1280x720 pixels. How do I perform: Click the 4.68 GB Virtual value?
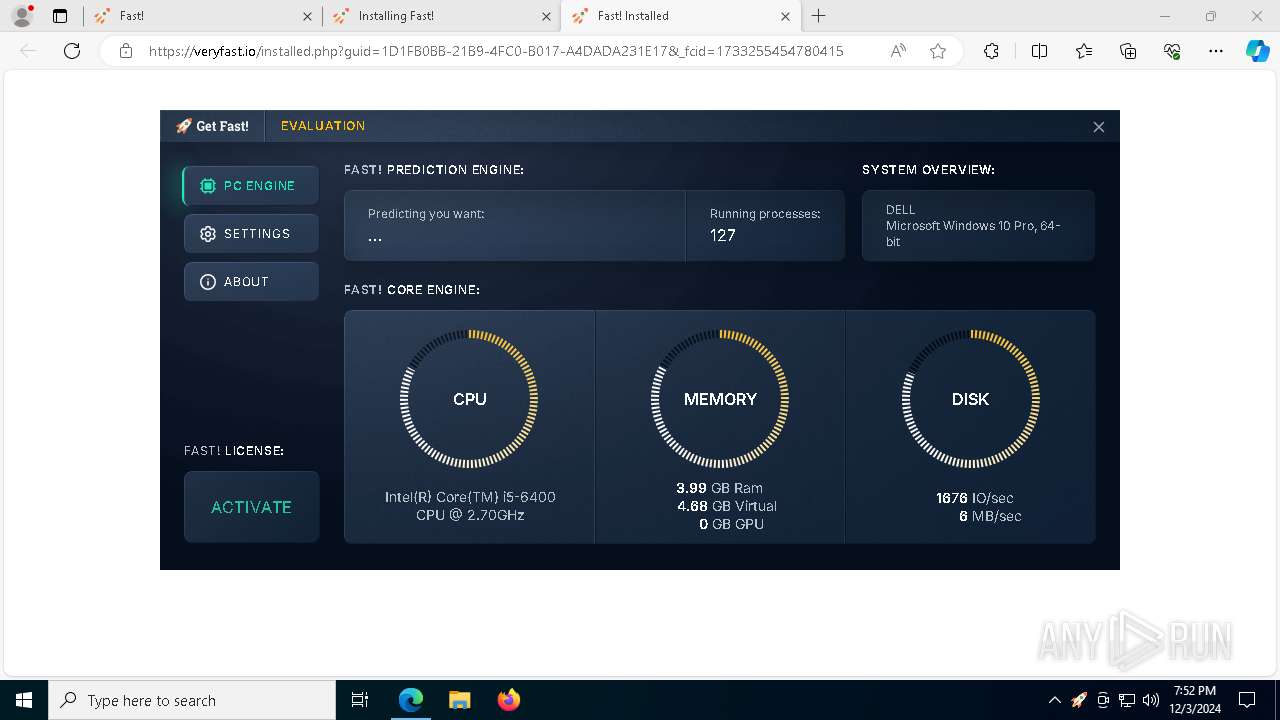[x=726, y=506]
